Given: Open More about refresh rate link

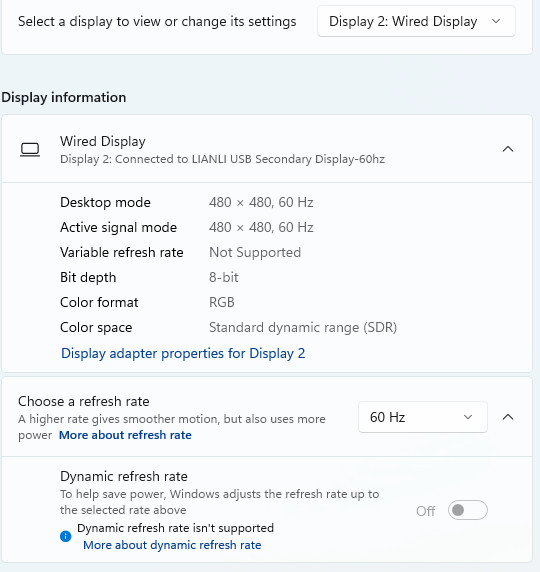Looking at the screenshot, I should (x=125, y=435).
